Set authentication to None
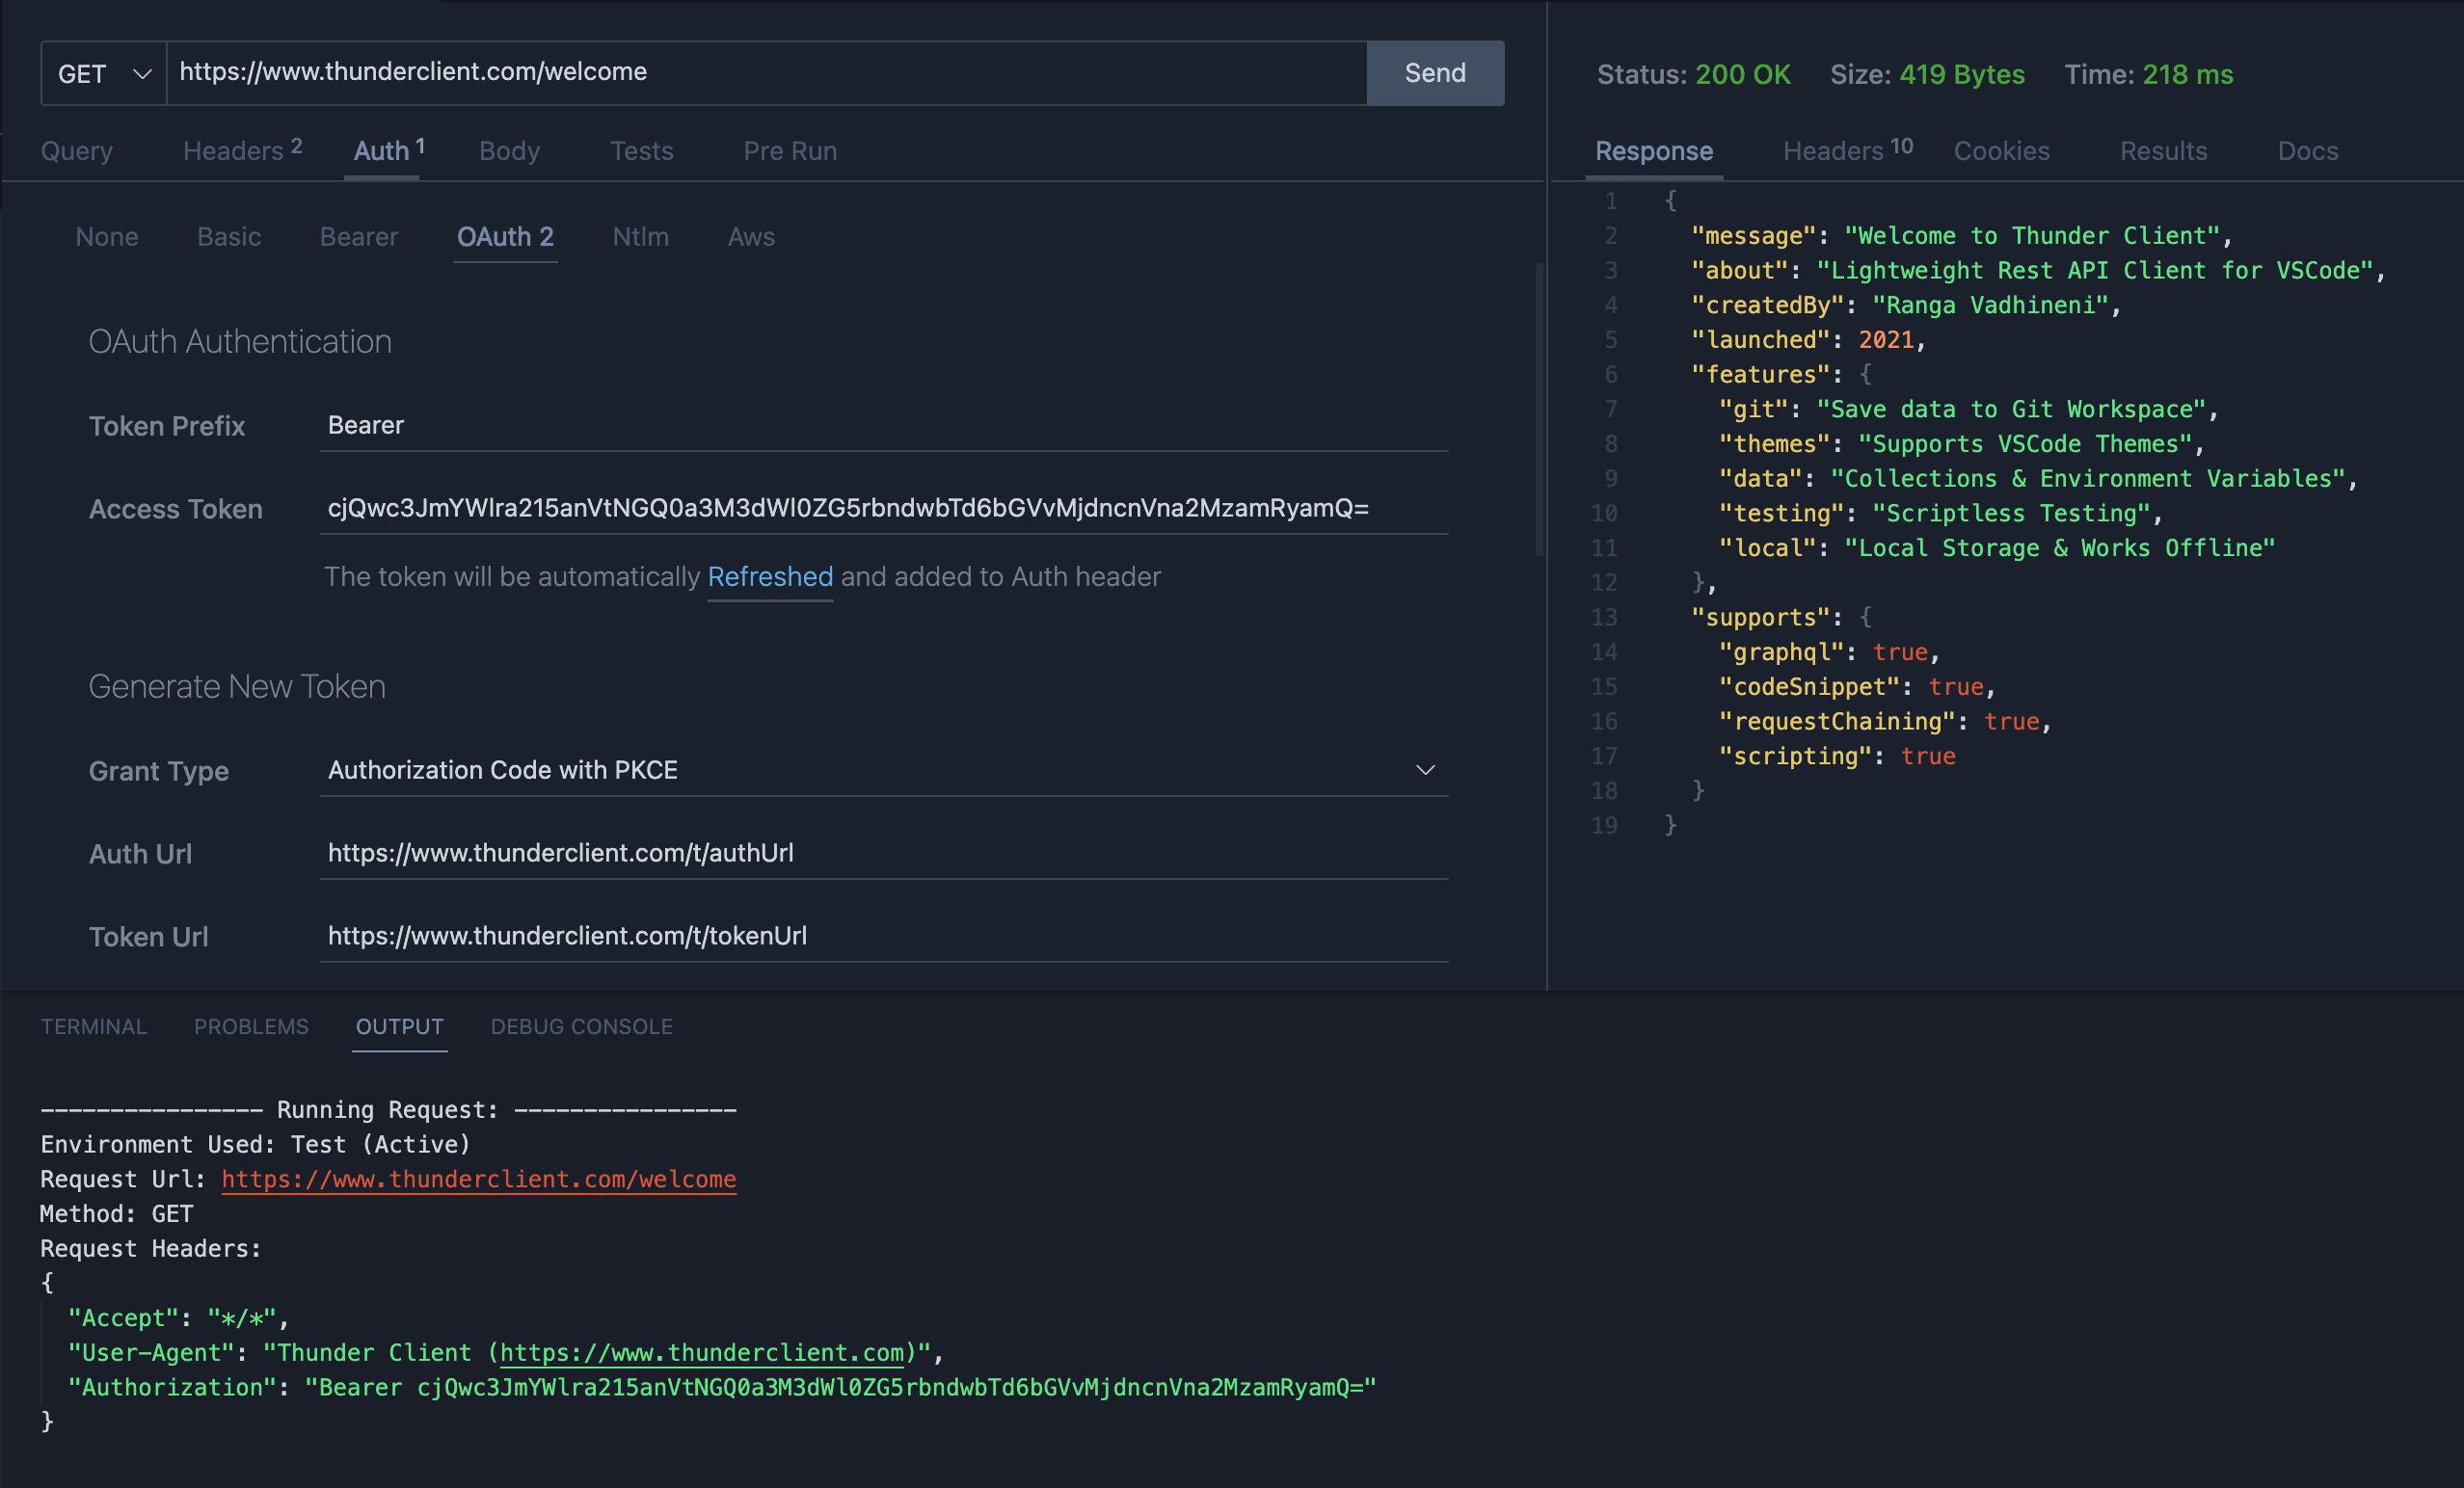 107,237
